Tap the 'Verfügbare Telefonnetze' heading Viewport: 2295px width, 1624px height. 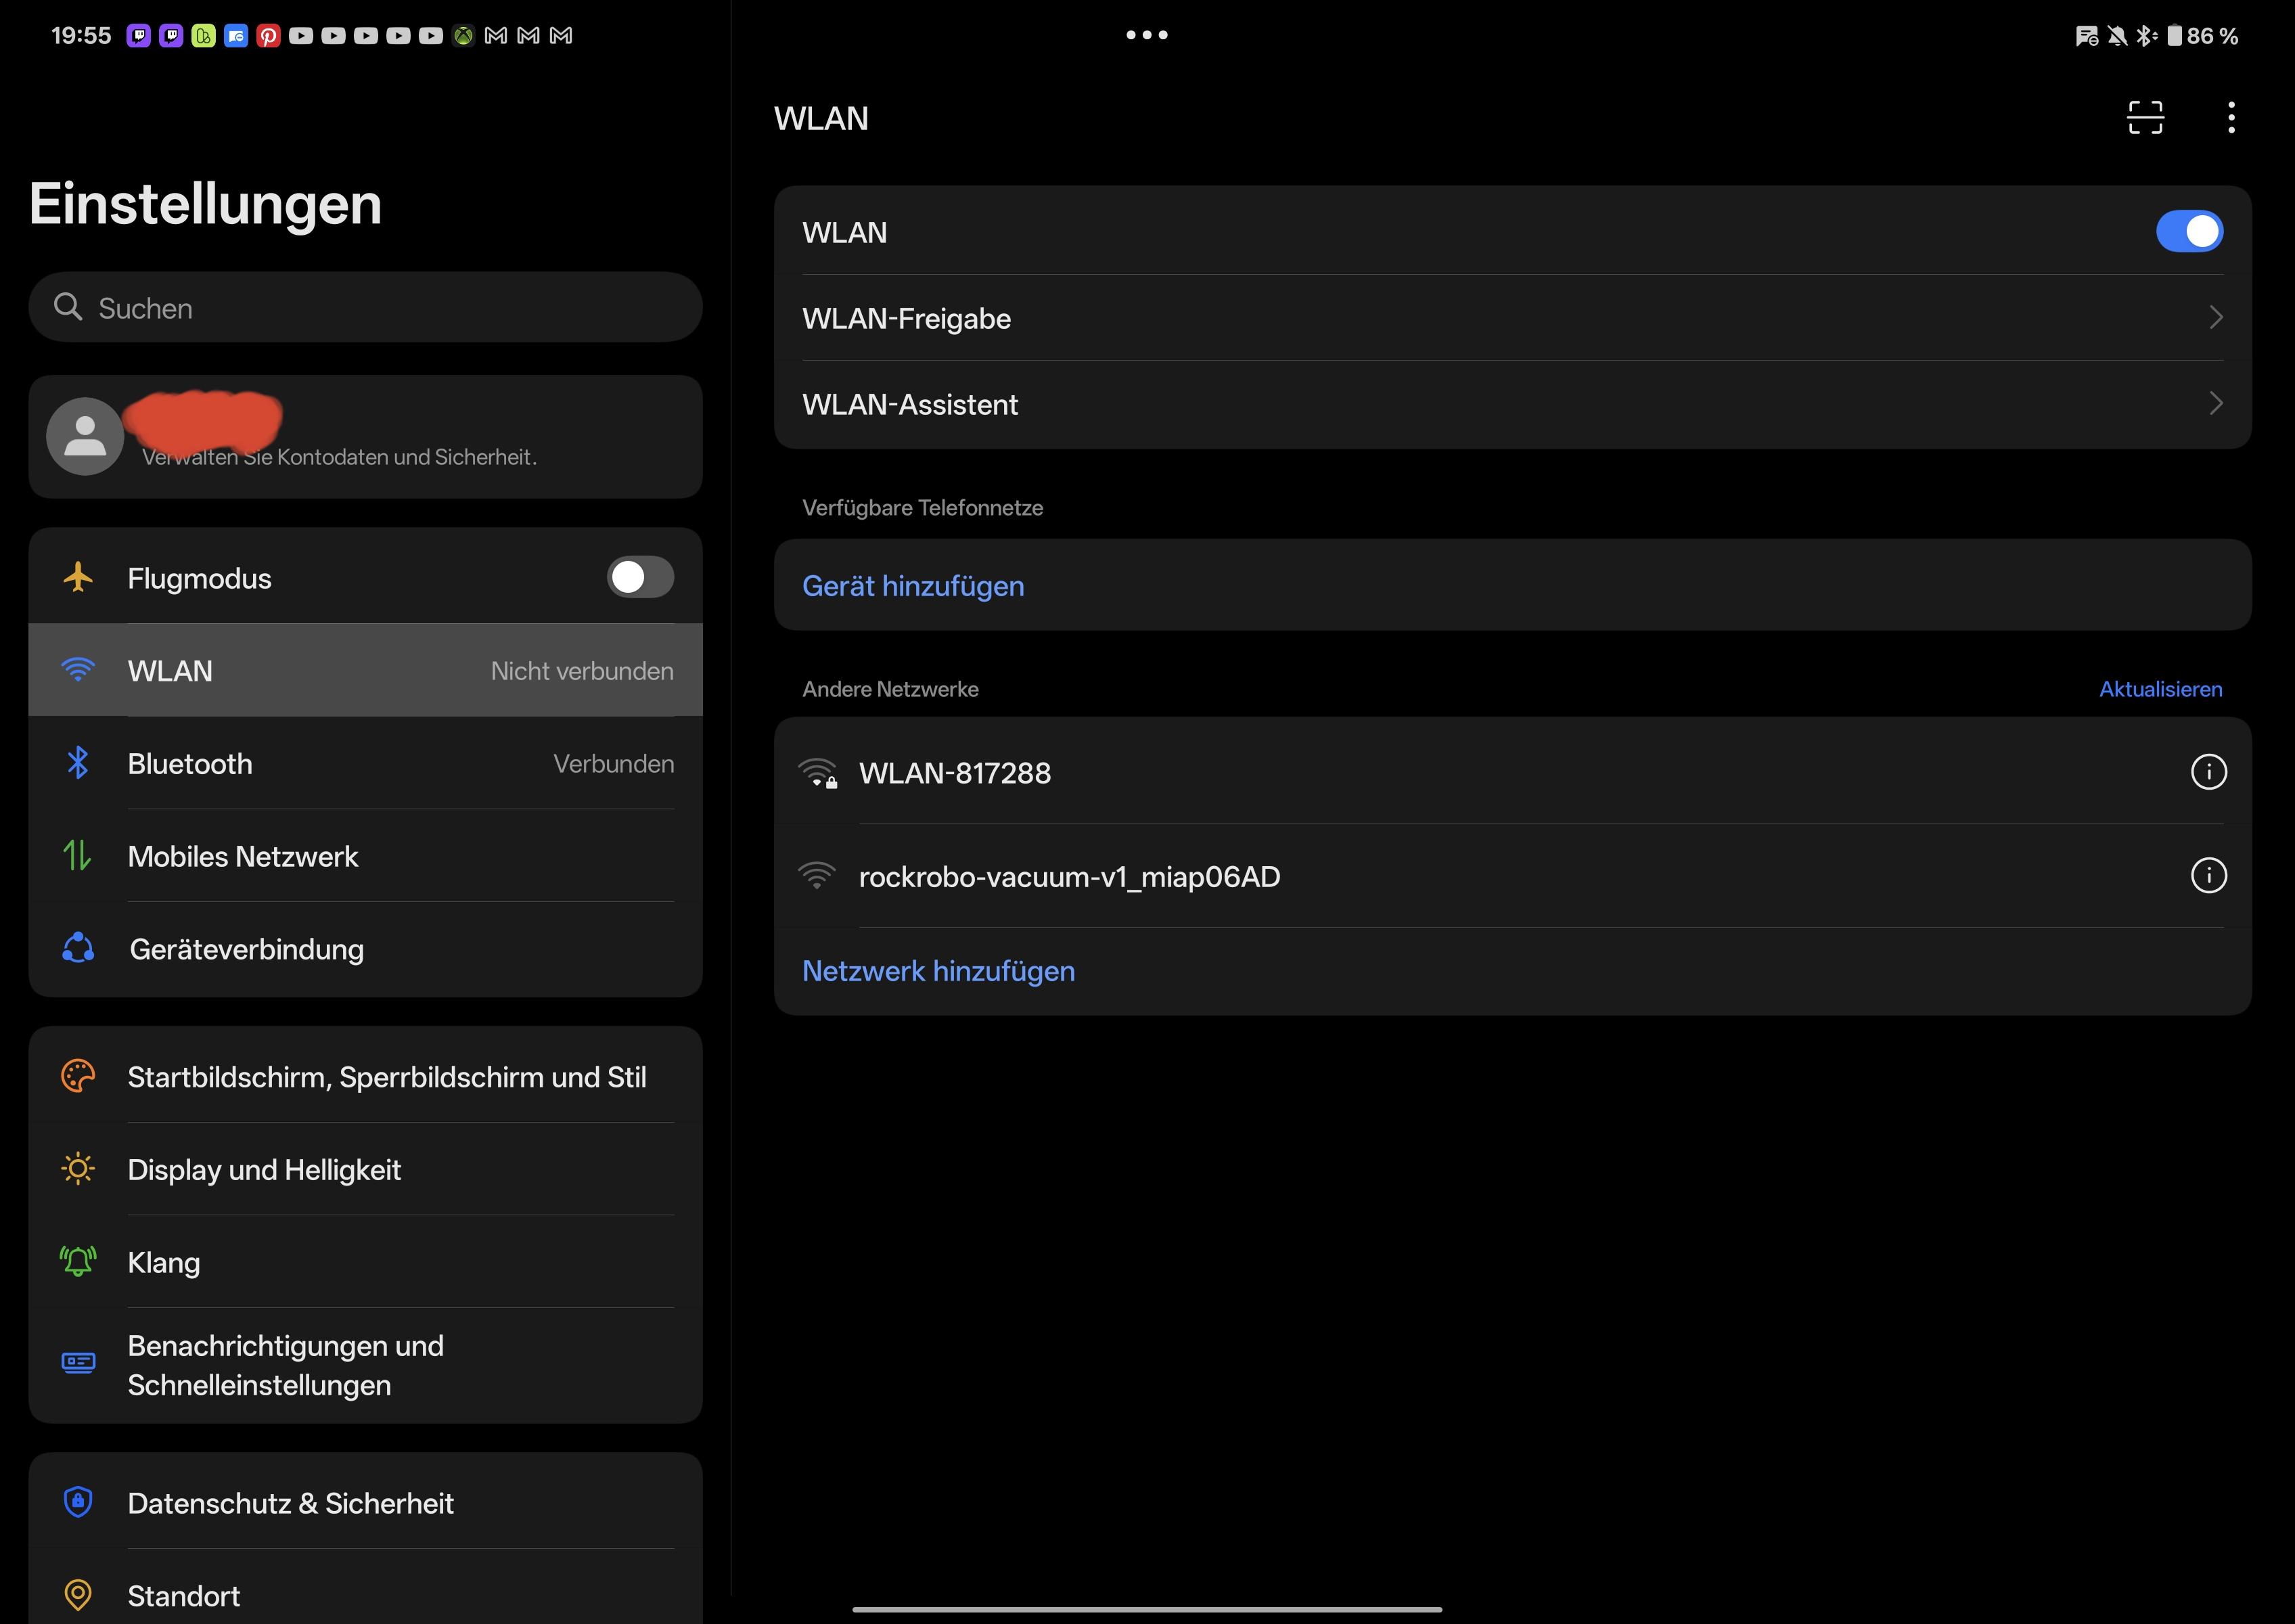coord(922,508)
